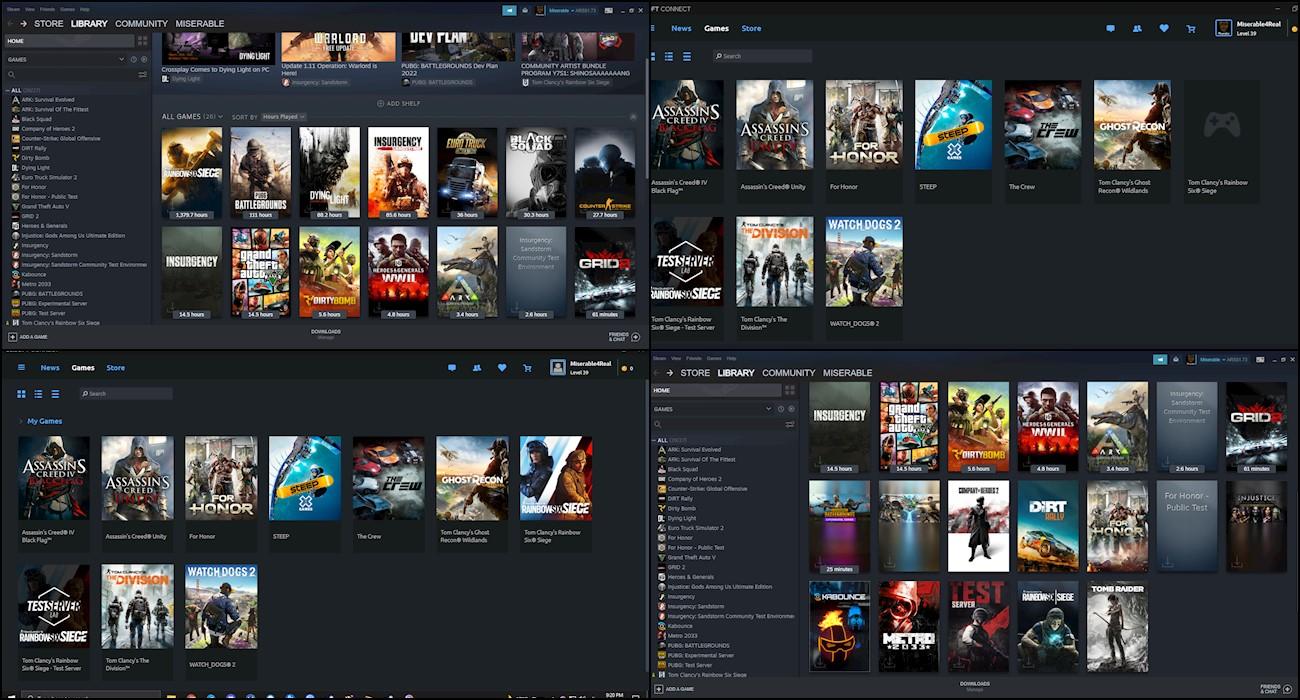Click the forward arrow in top-left Steam window
Image resolution: width=1300 pixels, height=700 pixels.
(x=23, y=23)
